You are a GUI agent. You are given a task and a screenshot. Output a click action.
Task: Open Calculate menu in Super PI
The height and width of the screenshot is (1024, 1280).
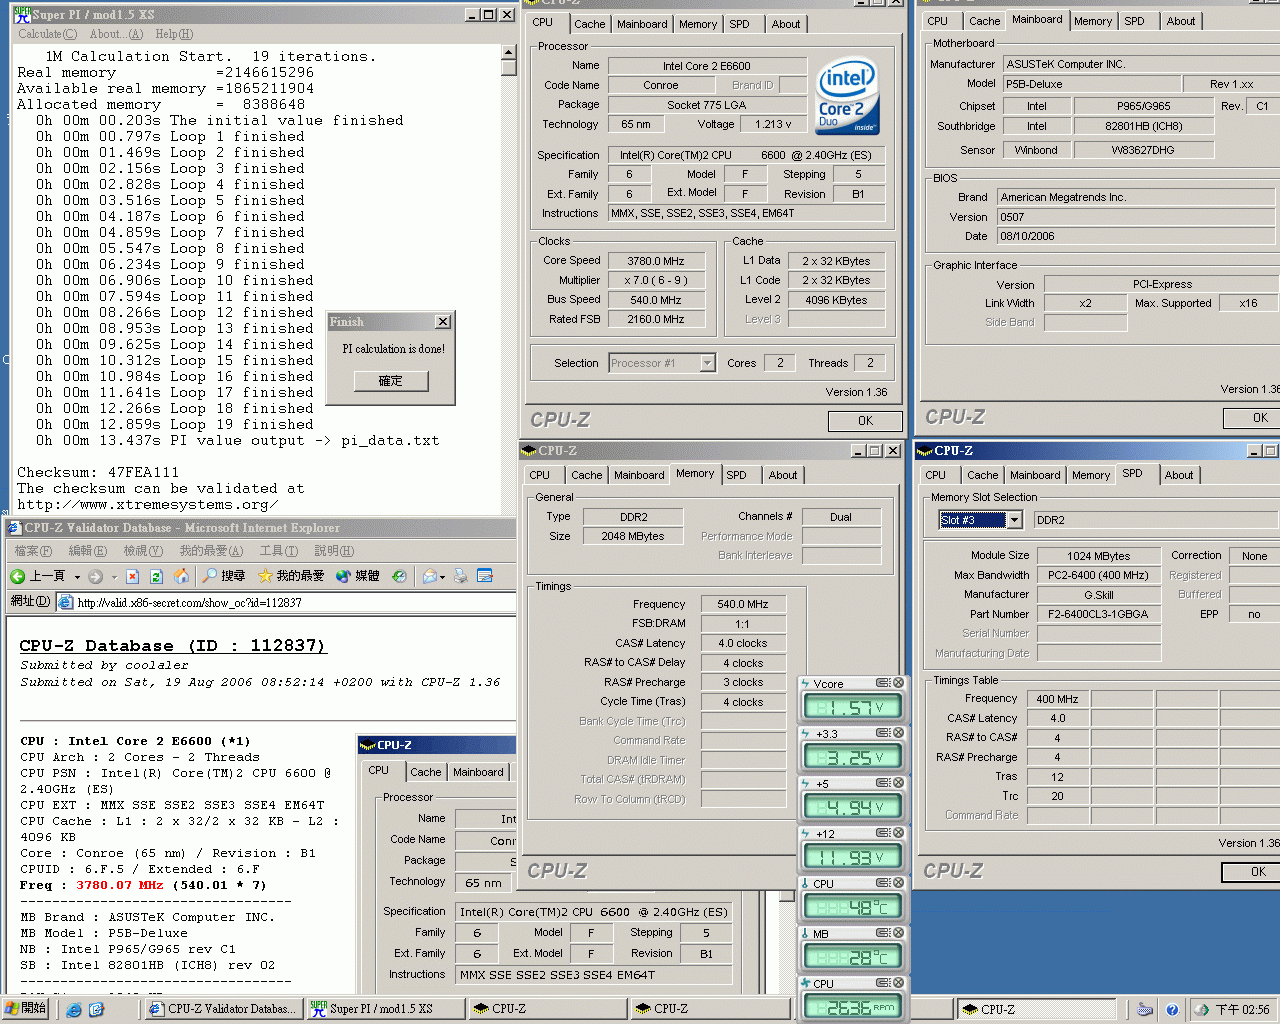[x=47, y=34]
